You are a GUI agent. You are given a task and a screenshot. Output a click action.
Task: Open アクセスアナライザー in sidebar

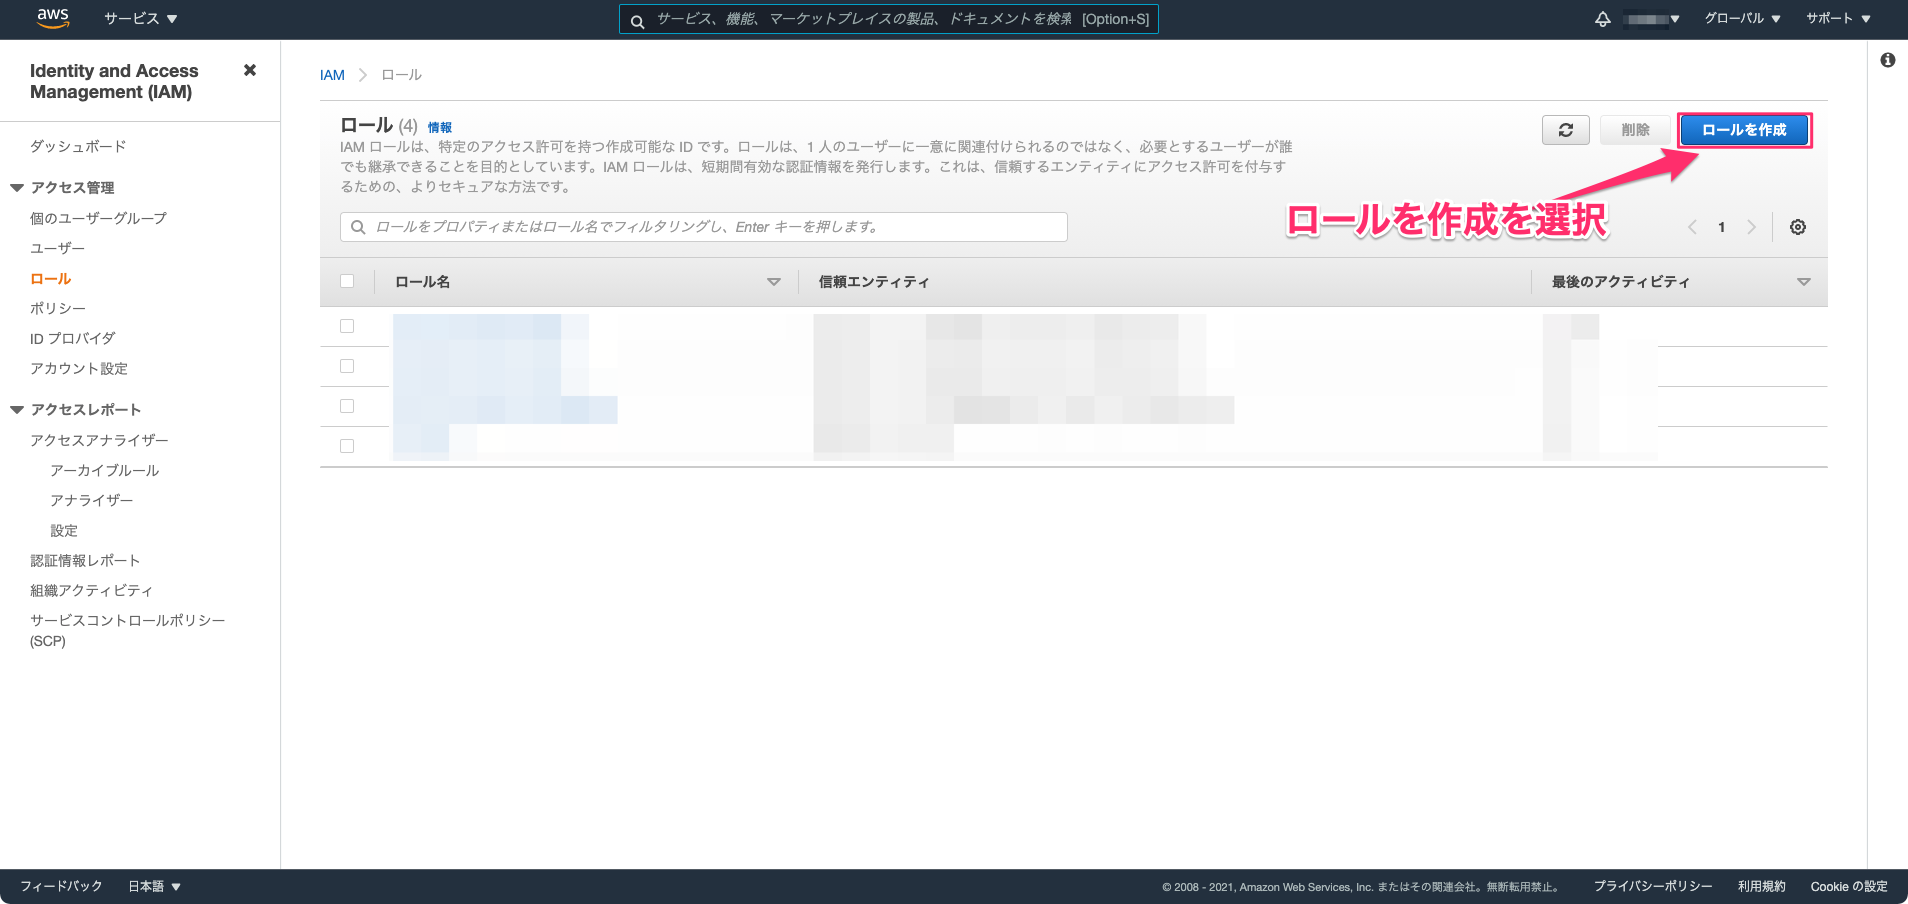99,440
